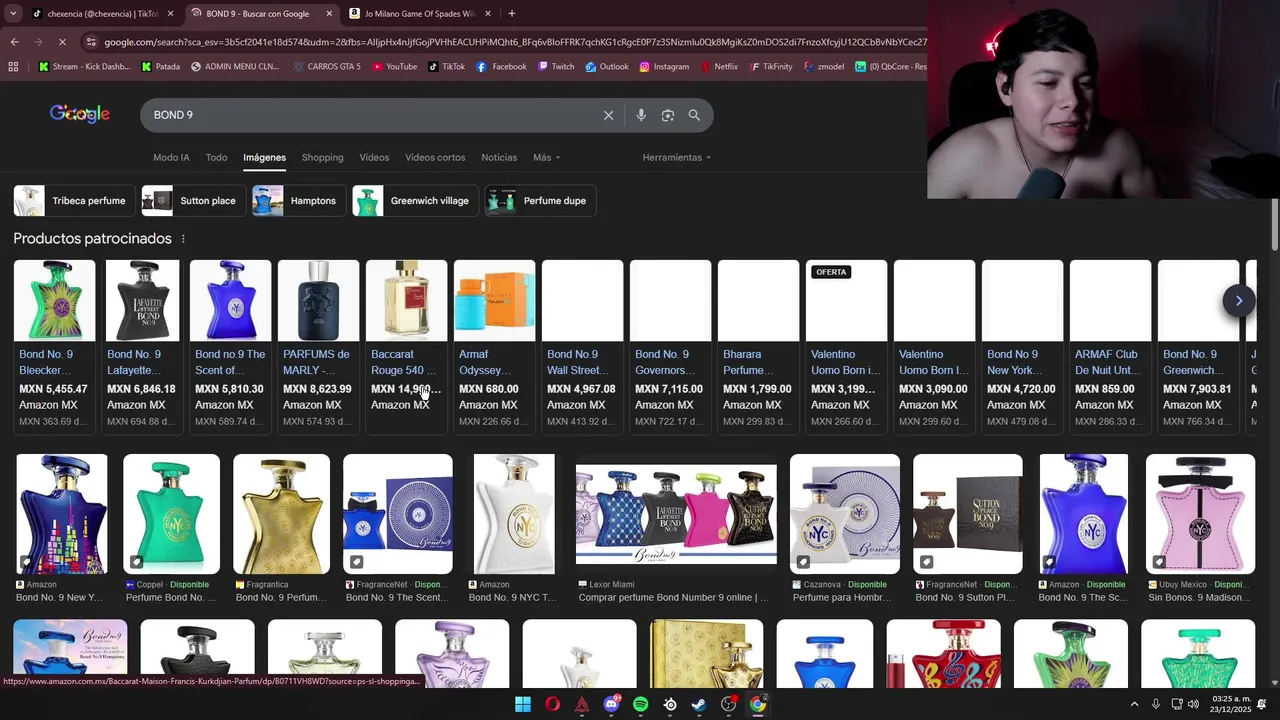Open Baccarat Rouge 540 sponsored listing
Image resolution: width=1280 pixels, height=720 pixels.
(407, 346)
